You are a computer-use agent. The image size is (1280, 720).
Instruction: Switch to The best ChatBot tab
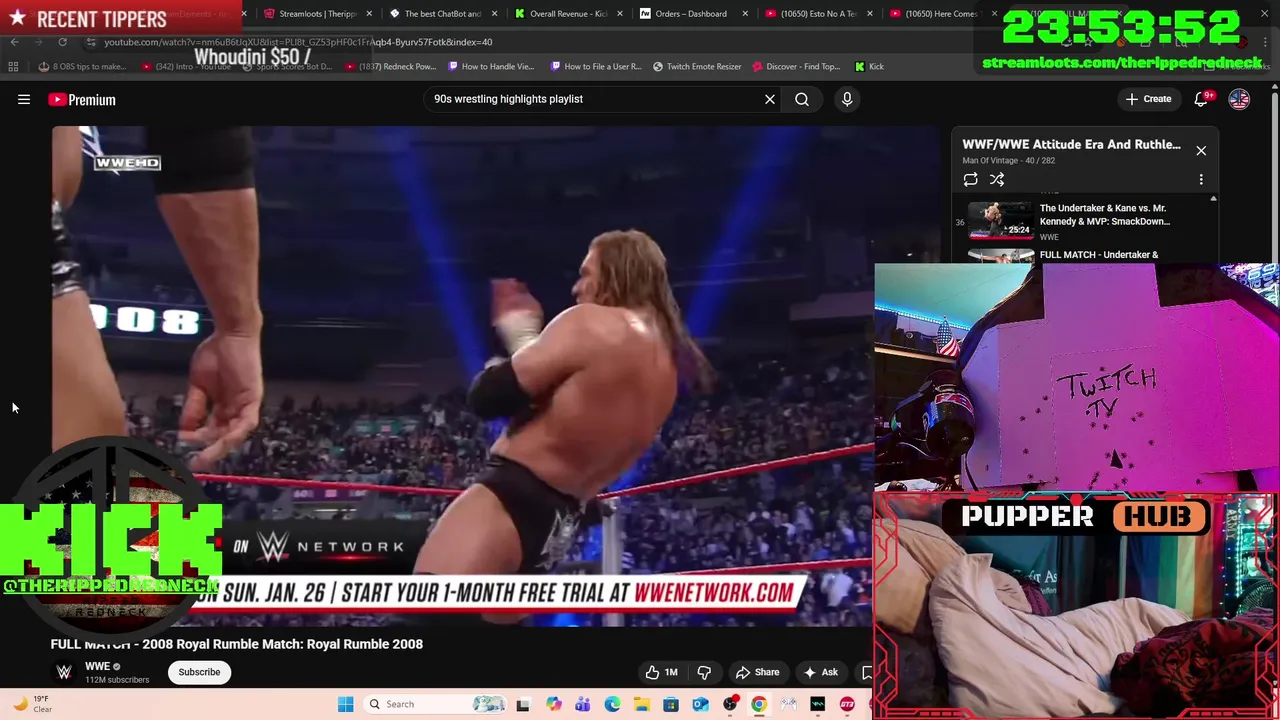click(x=442, y=14)
